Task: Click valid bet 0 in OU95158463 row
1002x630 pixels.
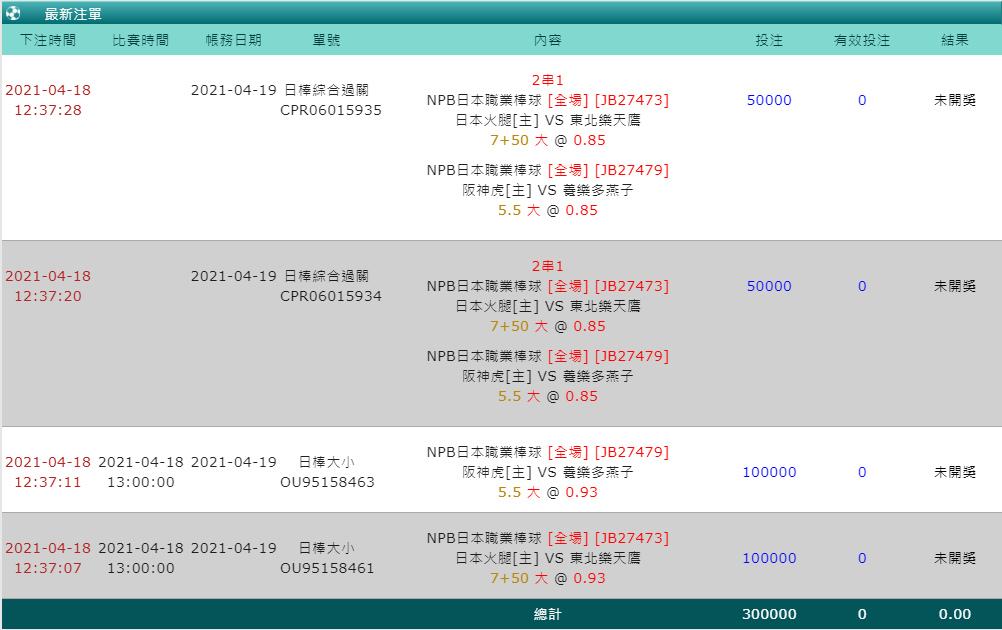Action: 861,472
